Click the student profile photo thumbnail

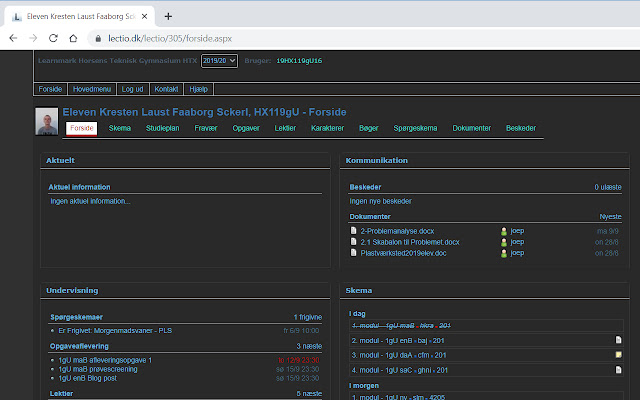point(47,121)
